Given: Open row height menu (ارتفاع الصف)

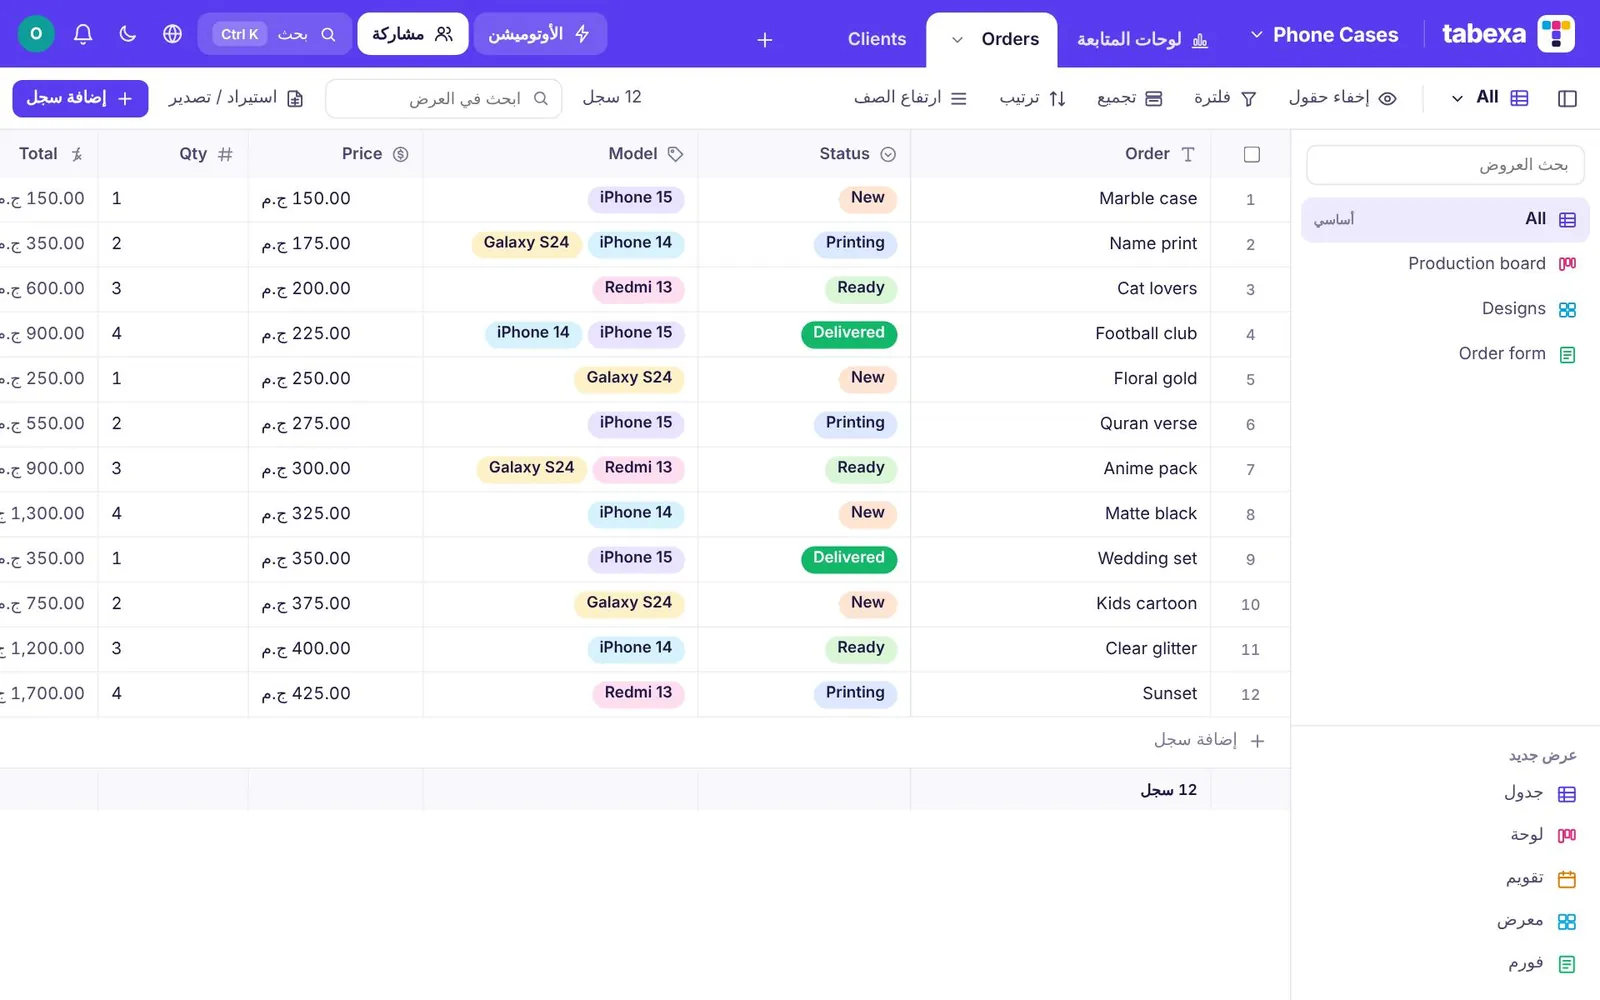Looking at the screenshot, I should pos(910,98).
